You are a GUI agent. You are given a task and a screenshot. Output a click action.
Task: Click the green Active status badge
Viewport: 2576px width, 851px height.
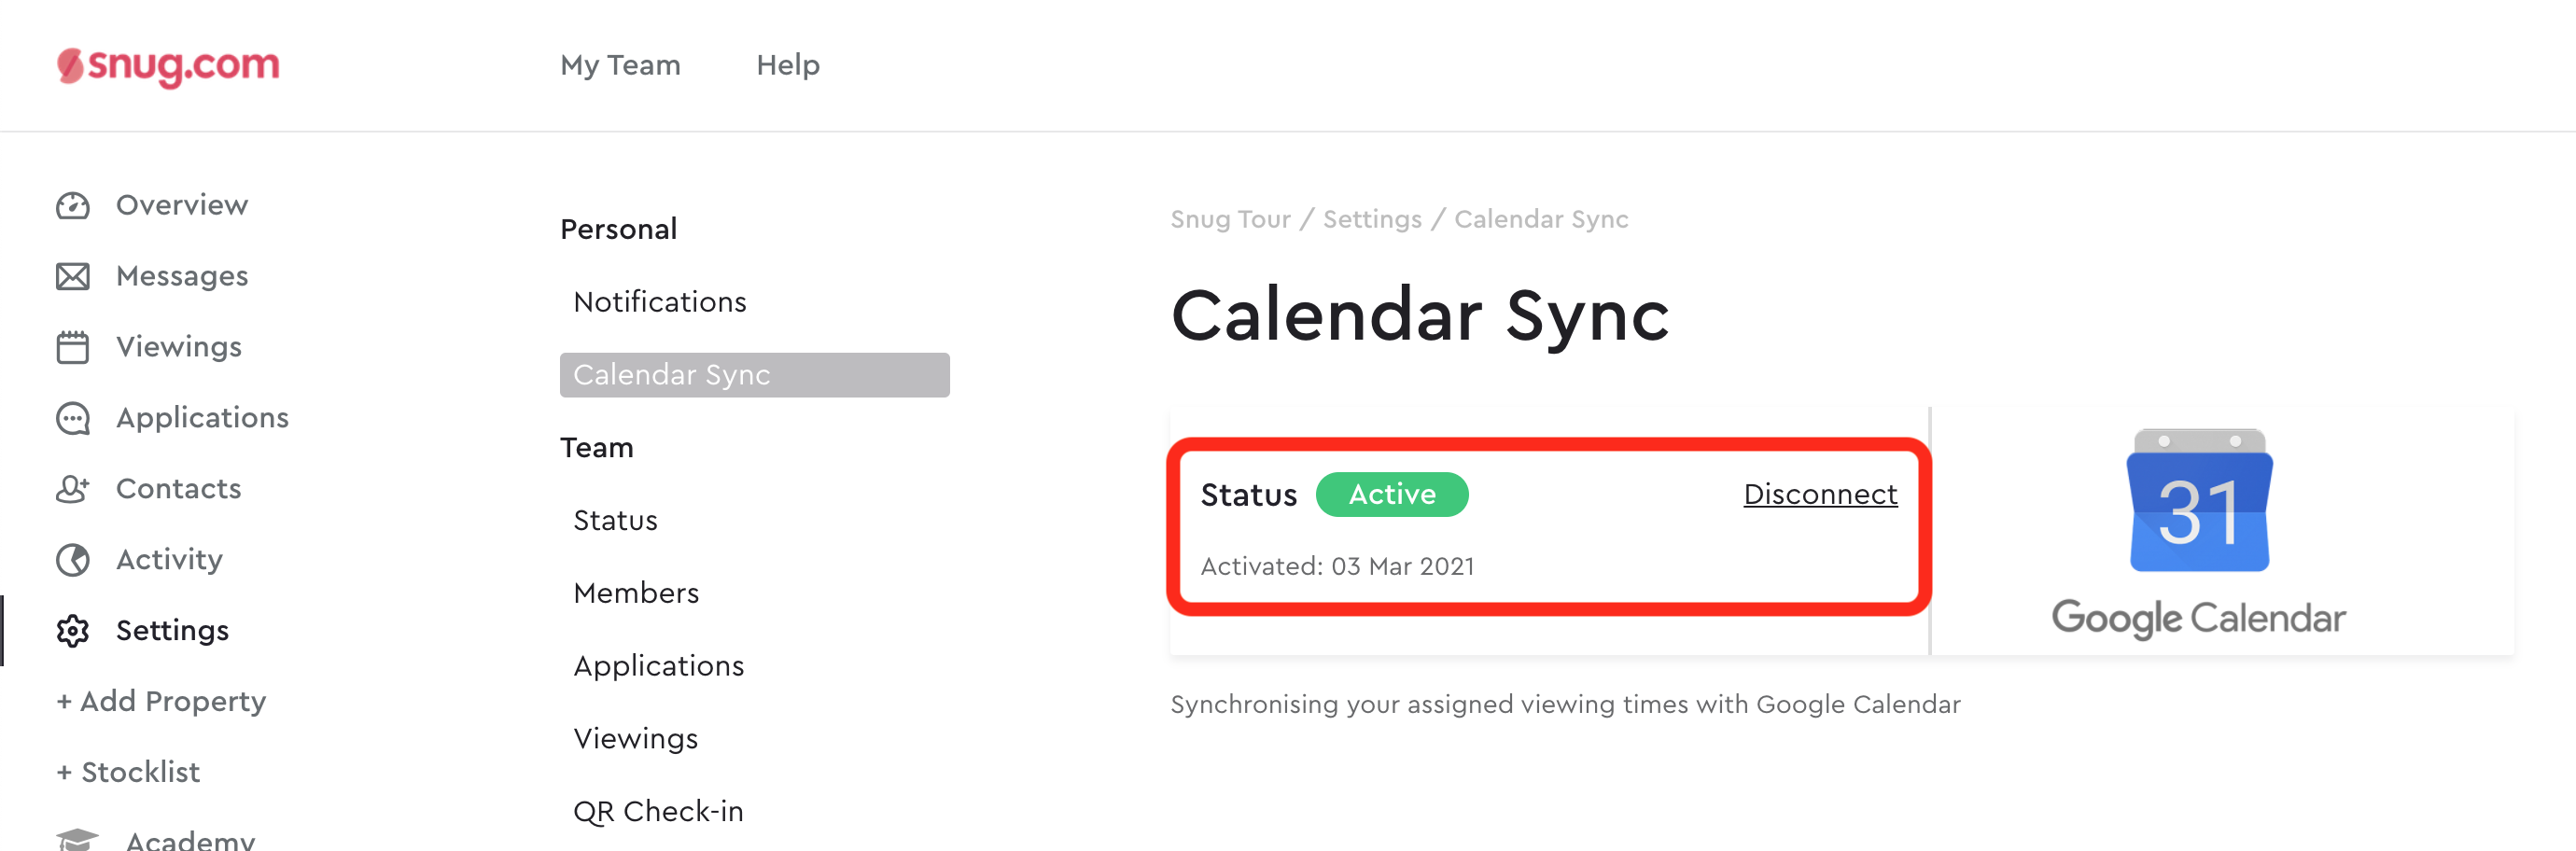(1392, 494)
